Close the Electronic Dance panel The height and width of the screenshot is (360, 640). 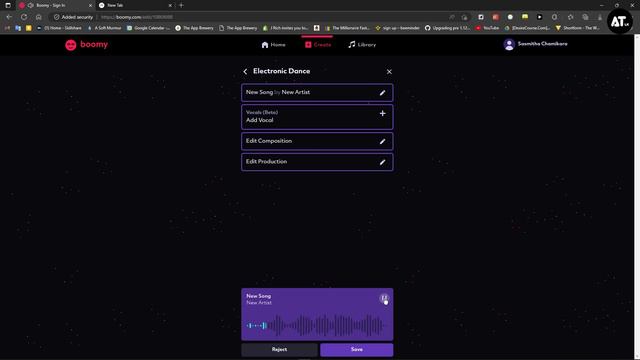389,71
